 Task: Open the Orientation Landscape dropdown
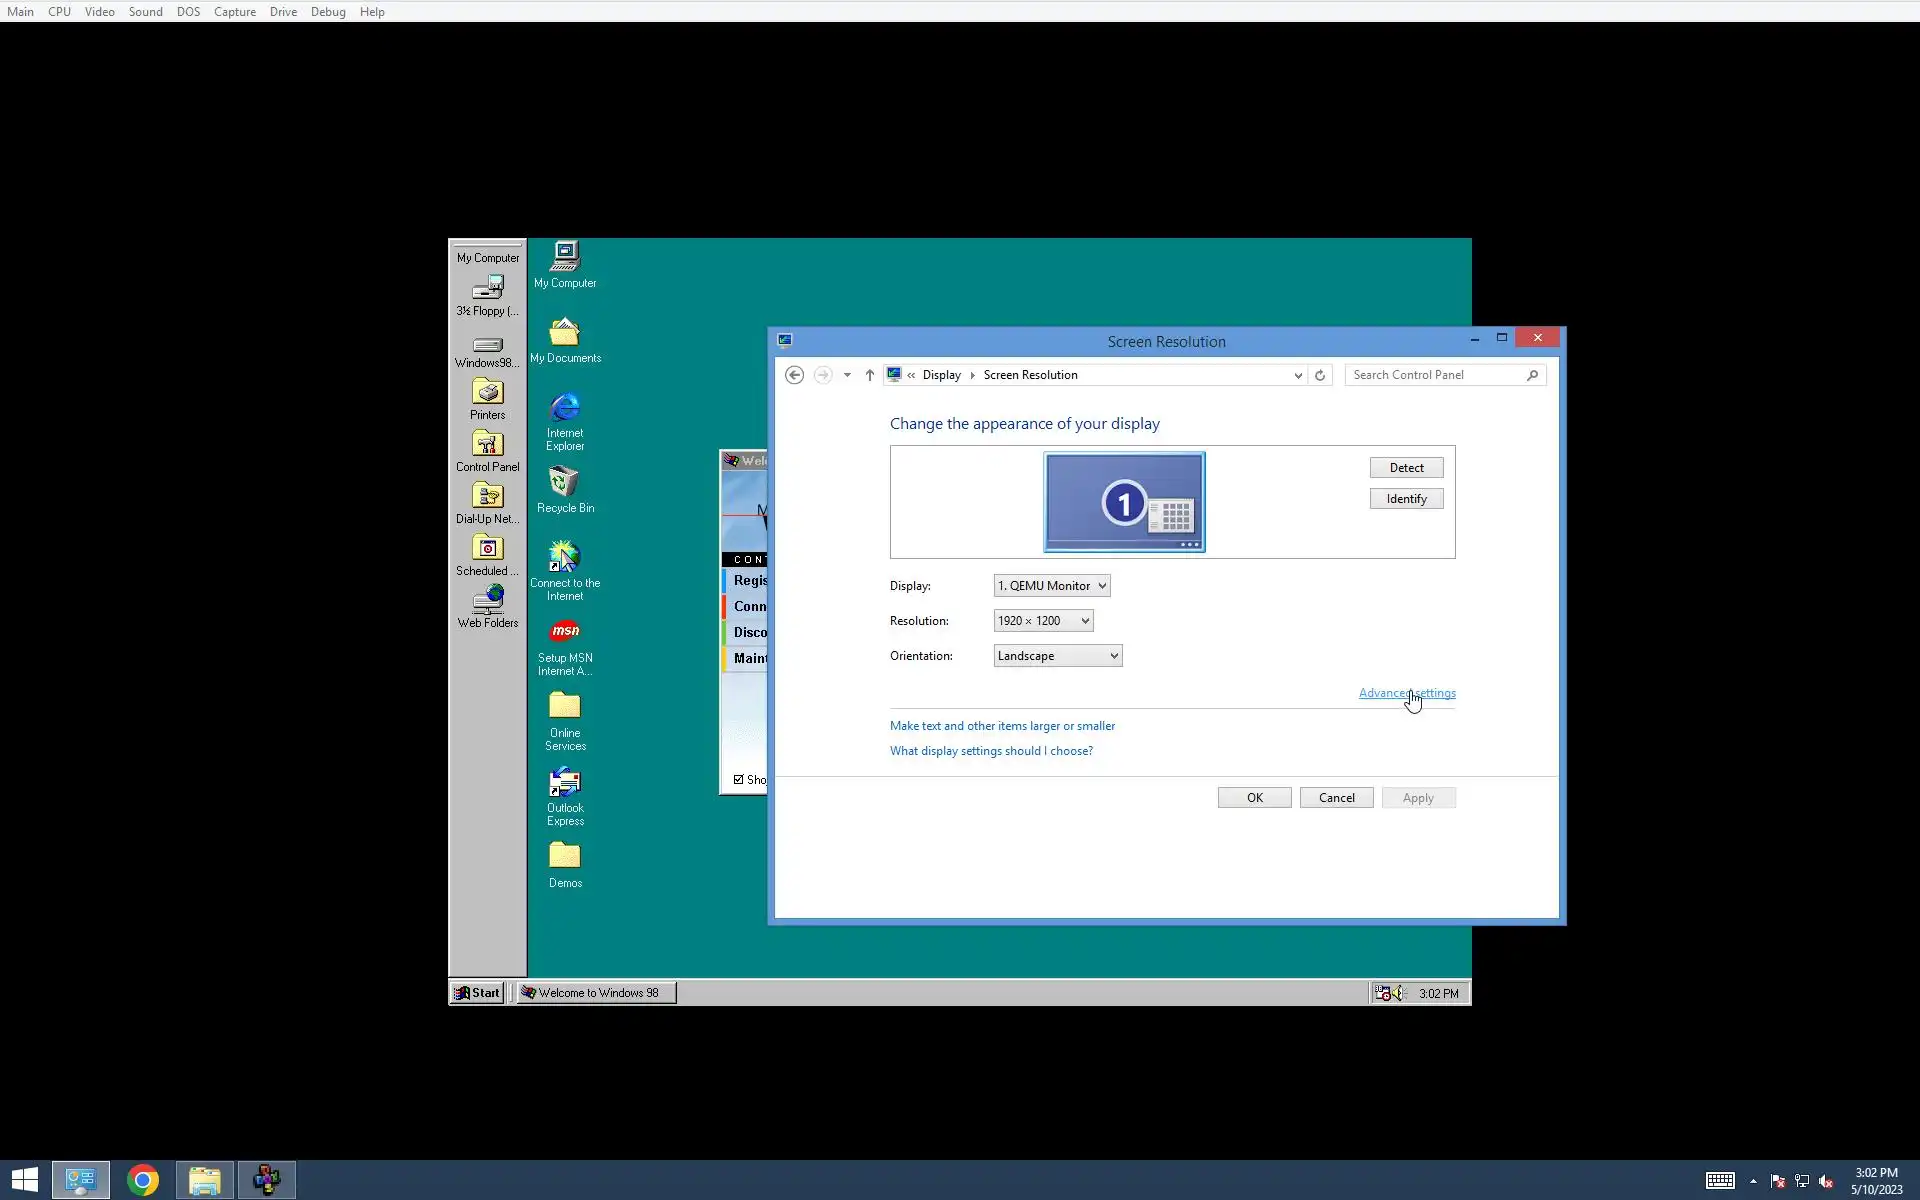pos(1057,656)
